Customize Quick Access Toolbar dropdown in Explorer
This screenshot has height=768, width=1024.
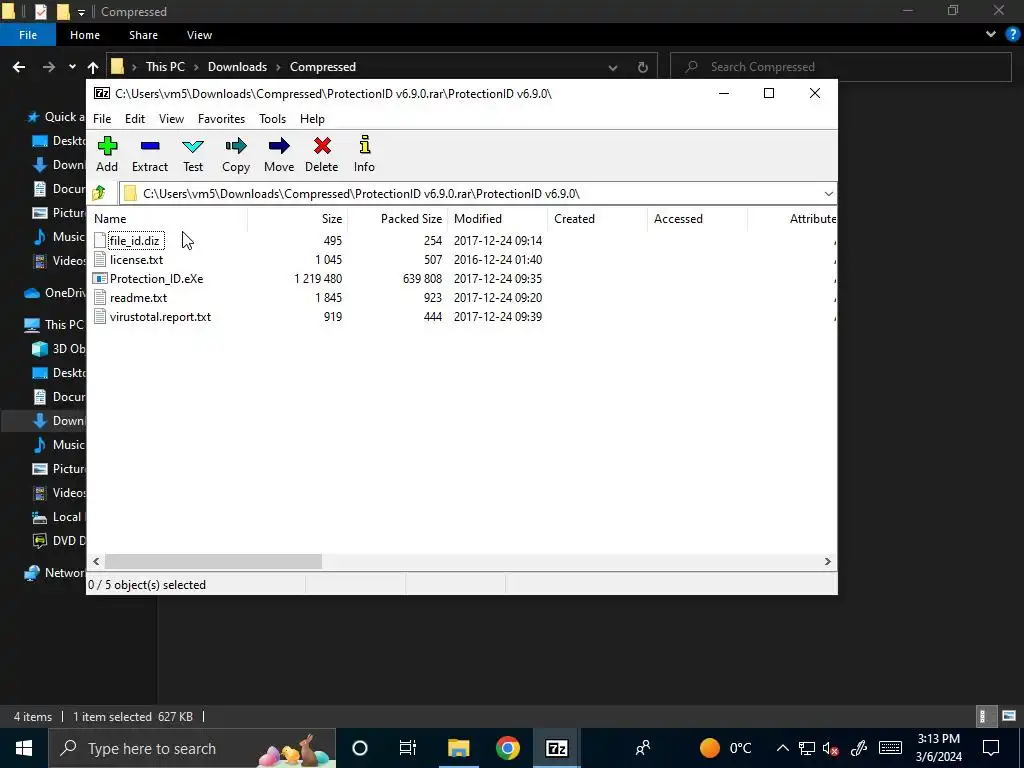click(x=81, y=12)
